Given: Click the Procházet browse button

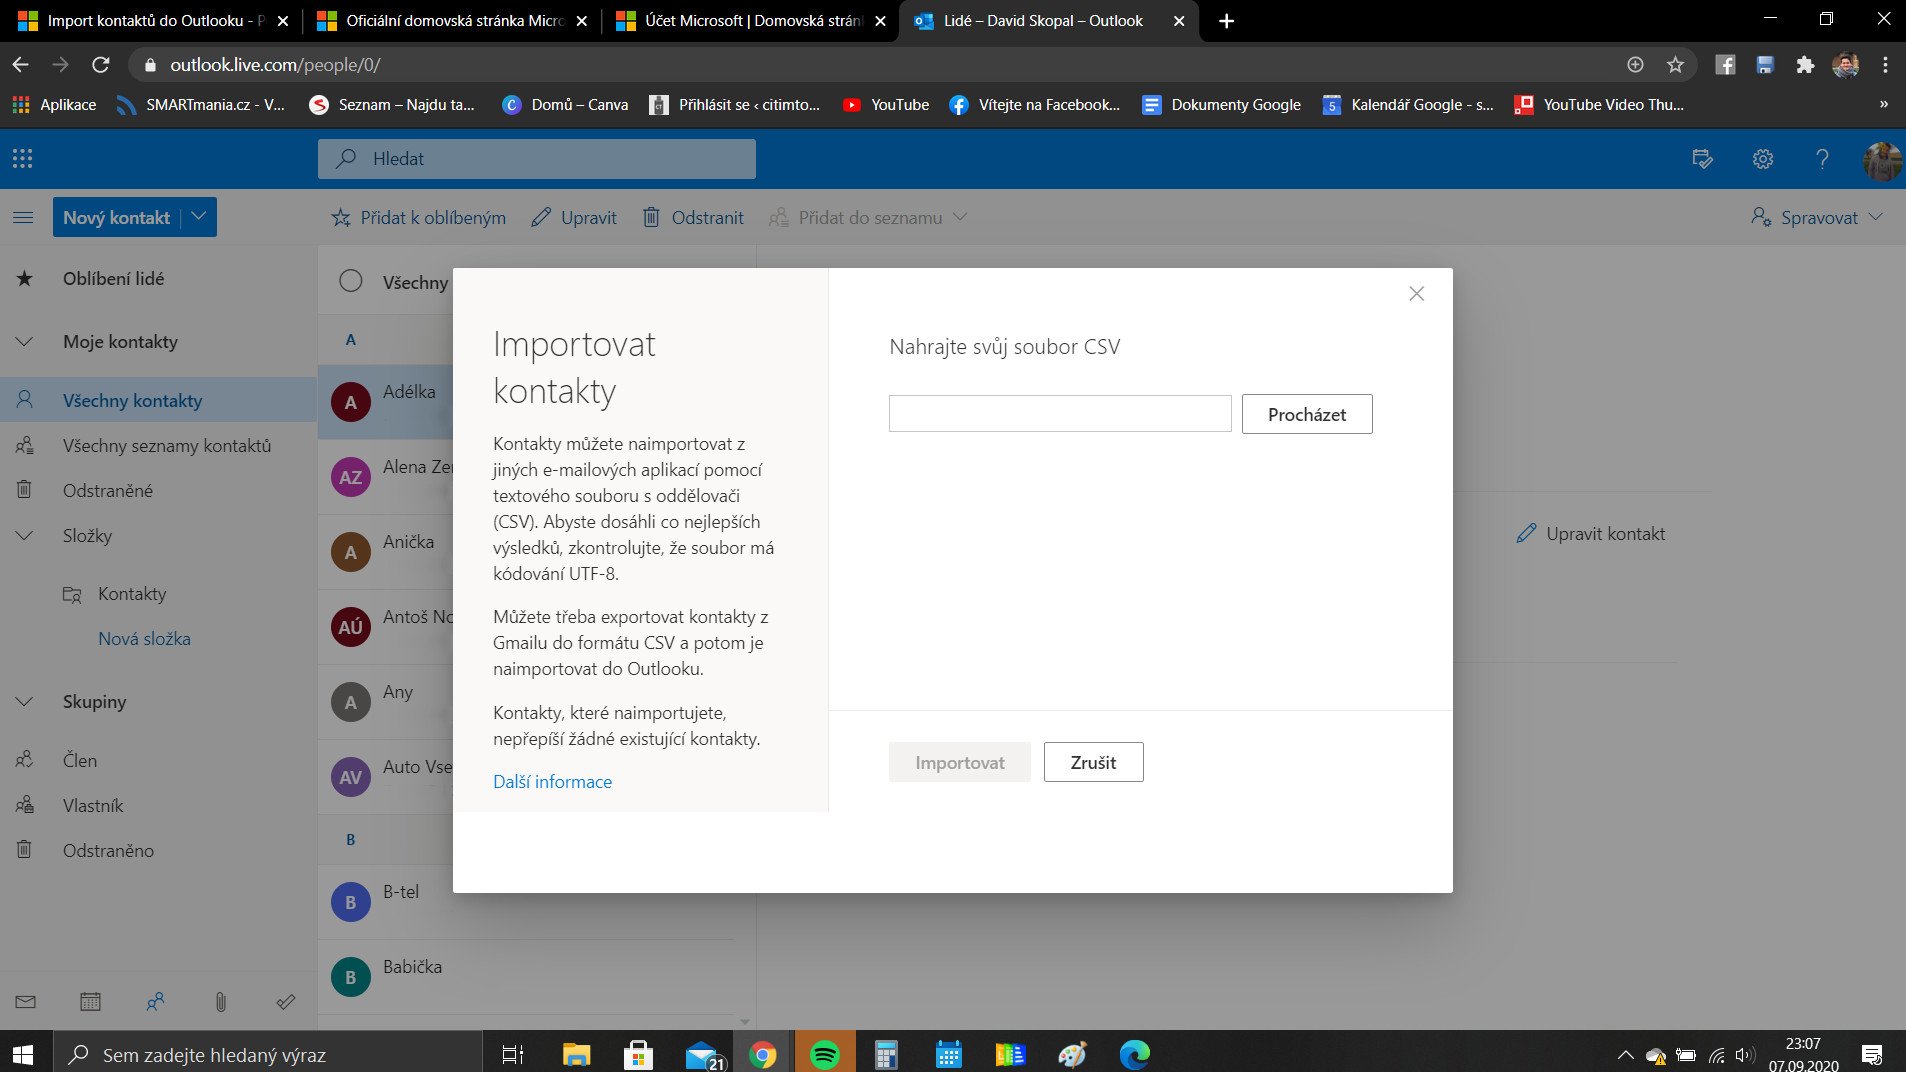Looking at the screenshot, I should [x=1306, y=414].
